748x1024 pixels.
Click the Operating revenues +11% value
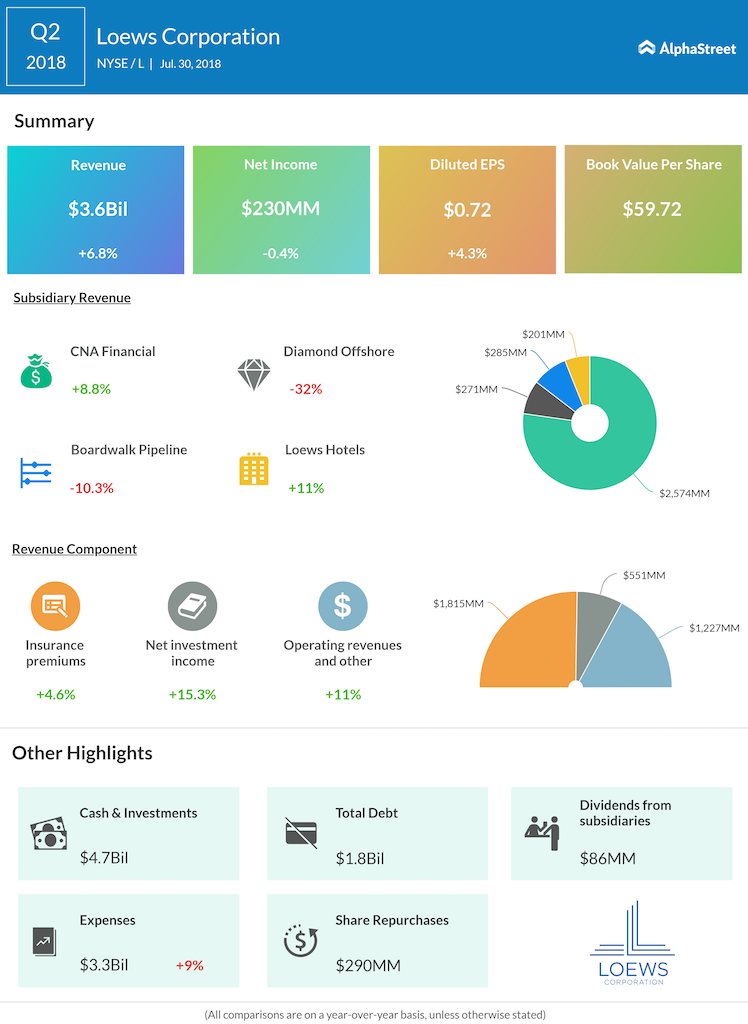pyautogui.click(x=343, y=695)
